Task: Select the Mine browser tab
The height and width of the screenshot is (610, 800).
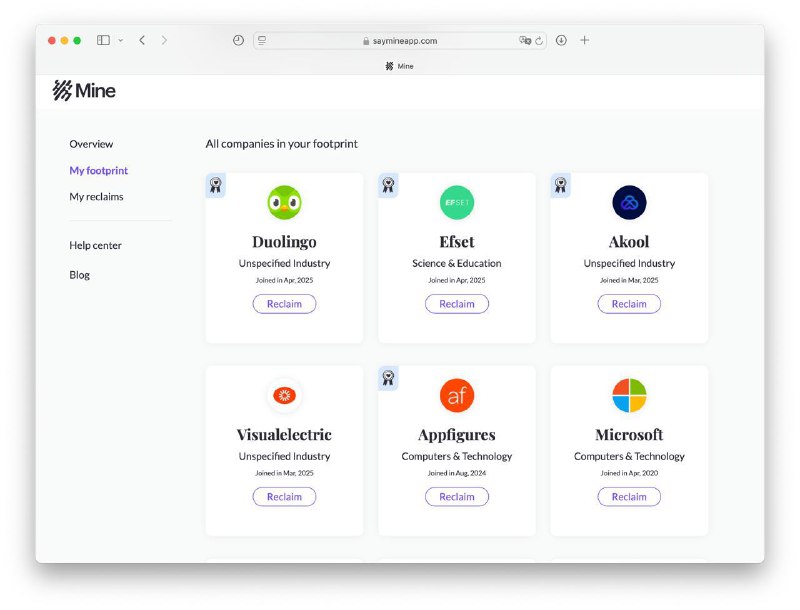Action: 399,66
